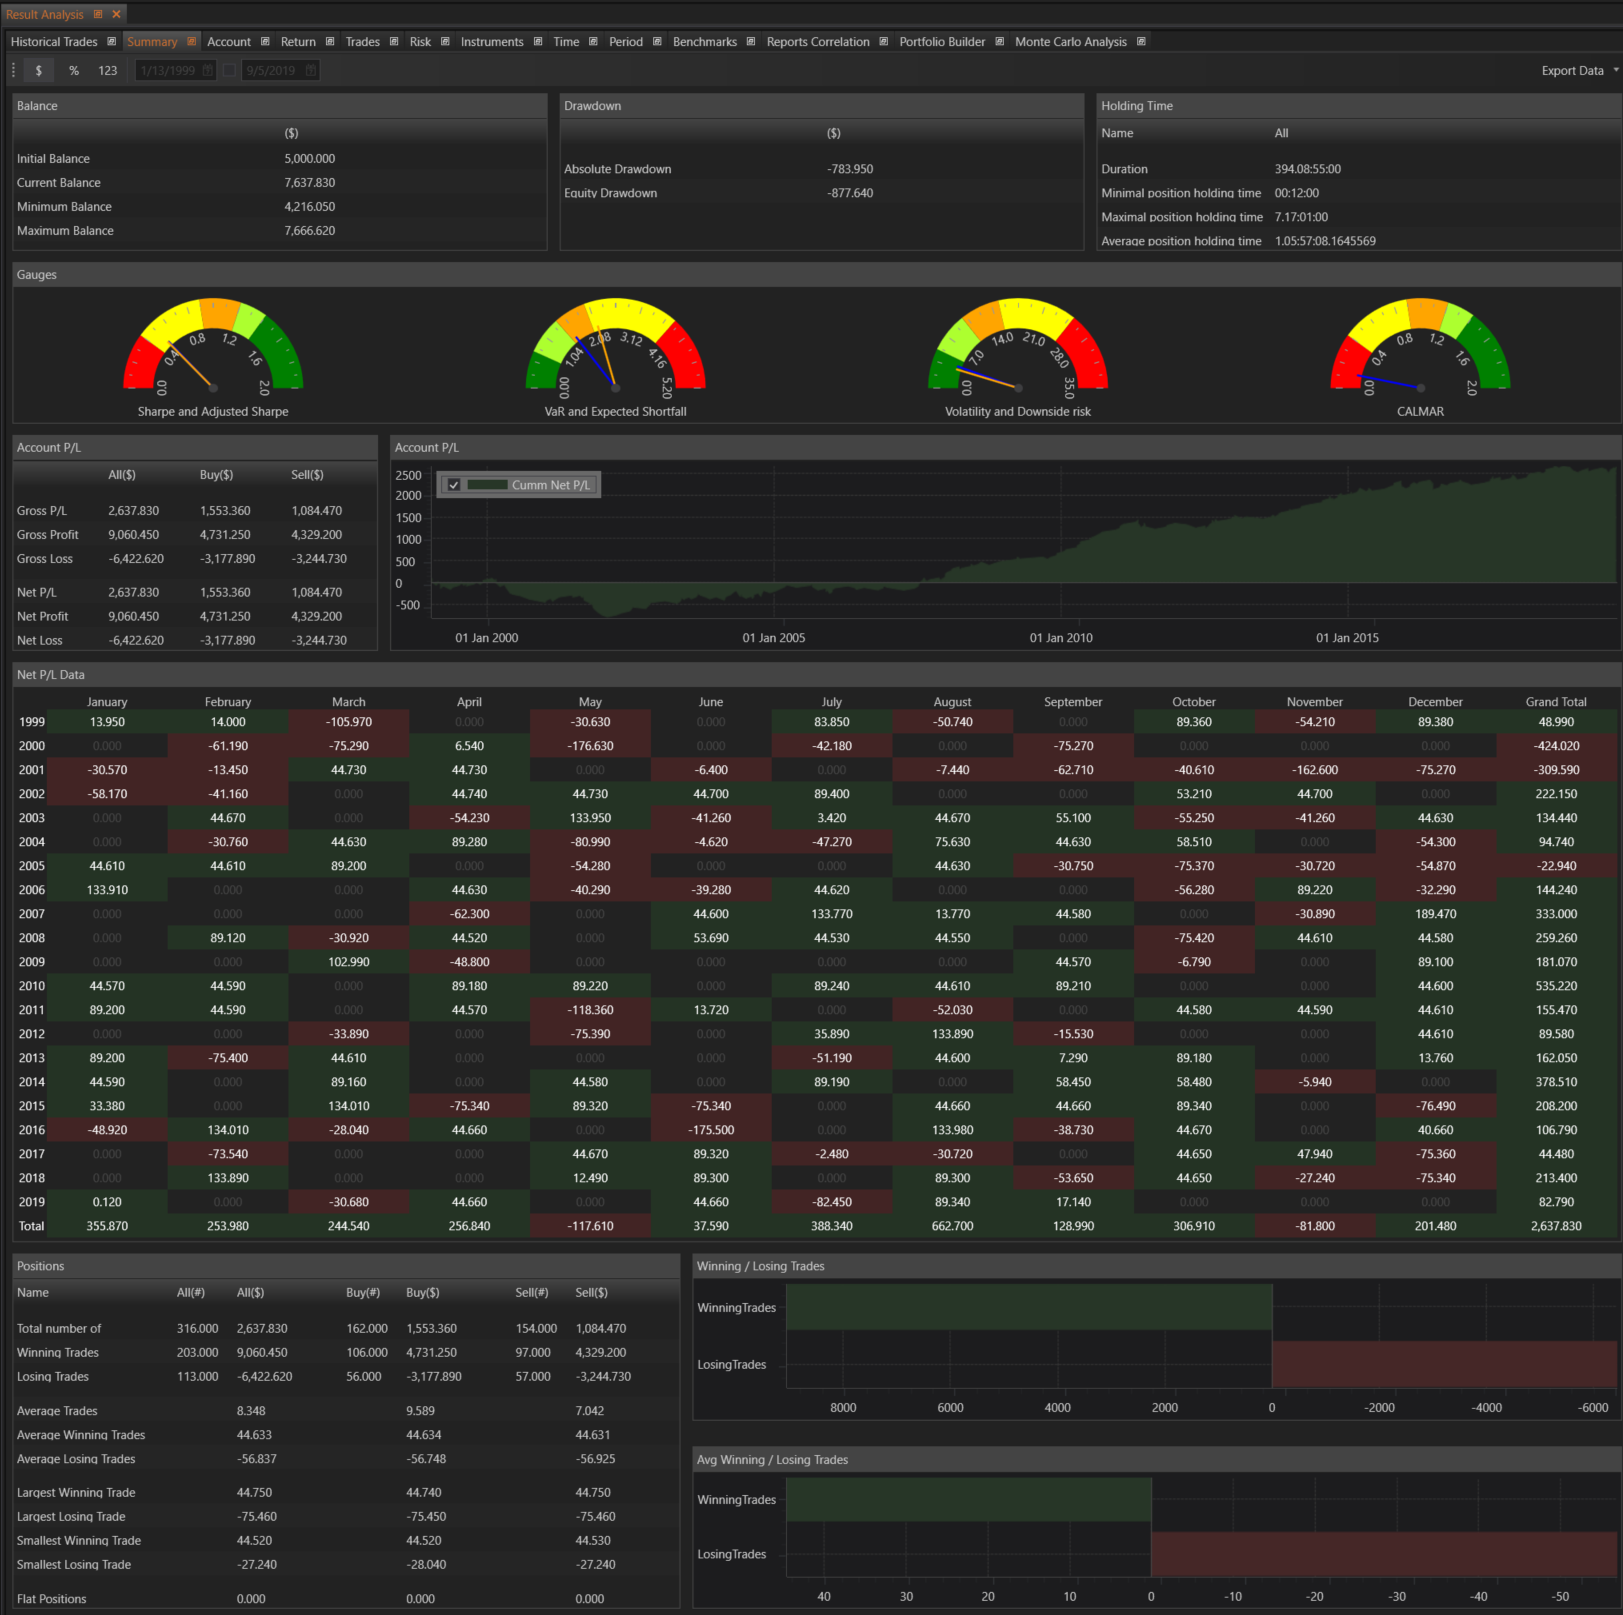Open the Portfolio Builder tab
Viewport: 1623px width, 1615px height.
point(941,42)
